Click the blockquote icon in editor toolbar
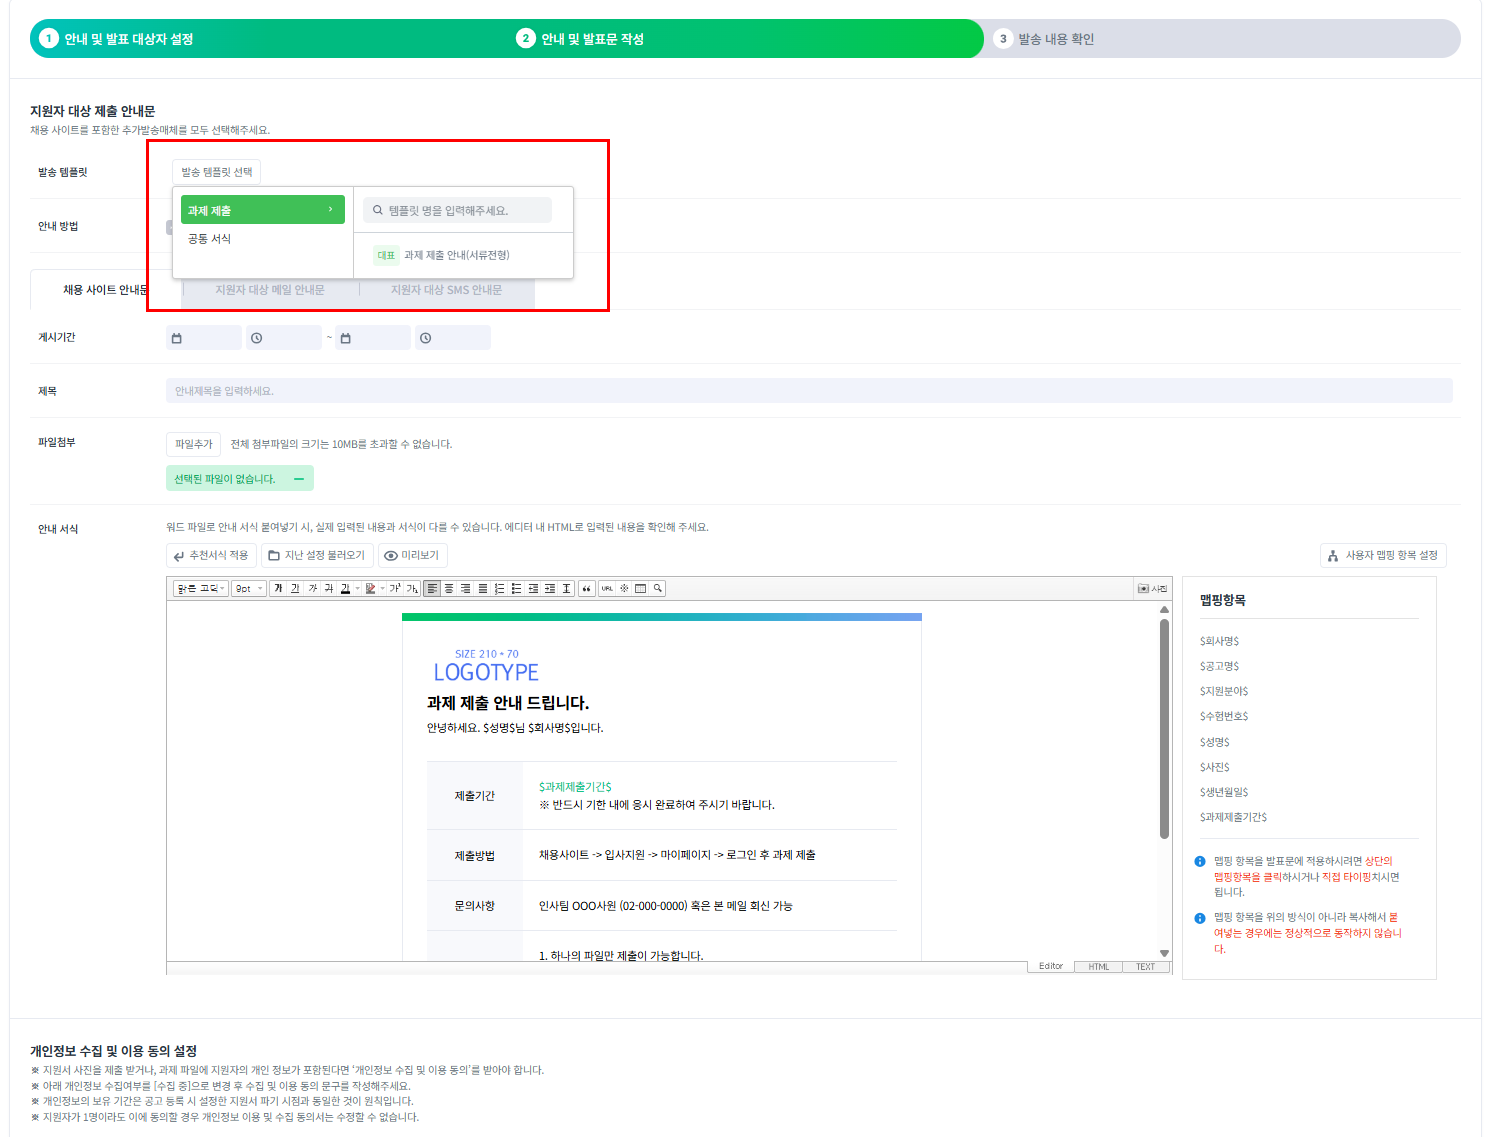The width and height of the screenshot is (1493, 1137). tap(586, 589)
